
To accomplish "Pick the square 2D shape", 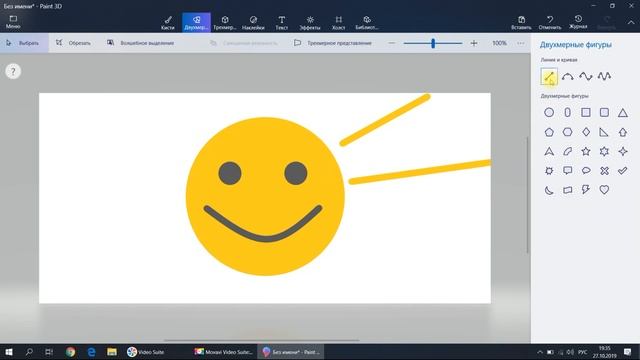I will [586, 112].
